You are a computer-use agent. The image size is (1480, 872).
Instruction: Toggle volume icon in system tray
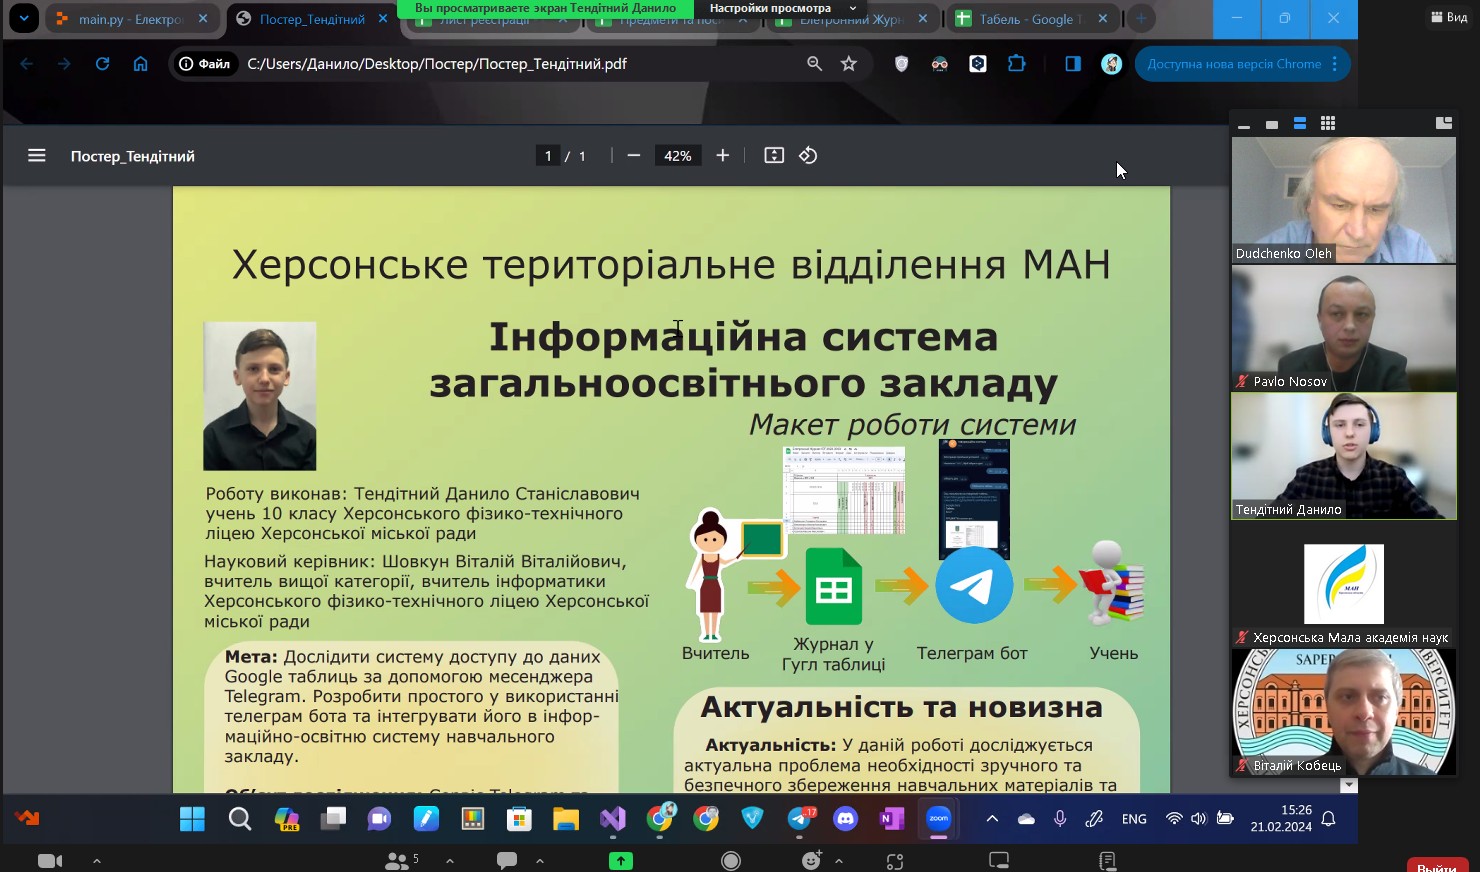(x=1198, y=819)
